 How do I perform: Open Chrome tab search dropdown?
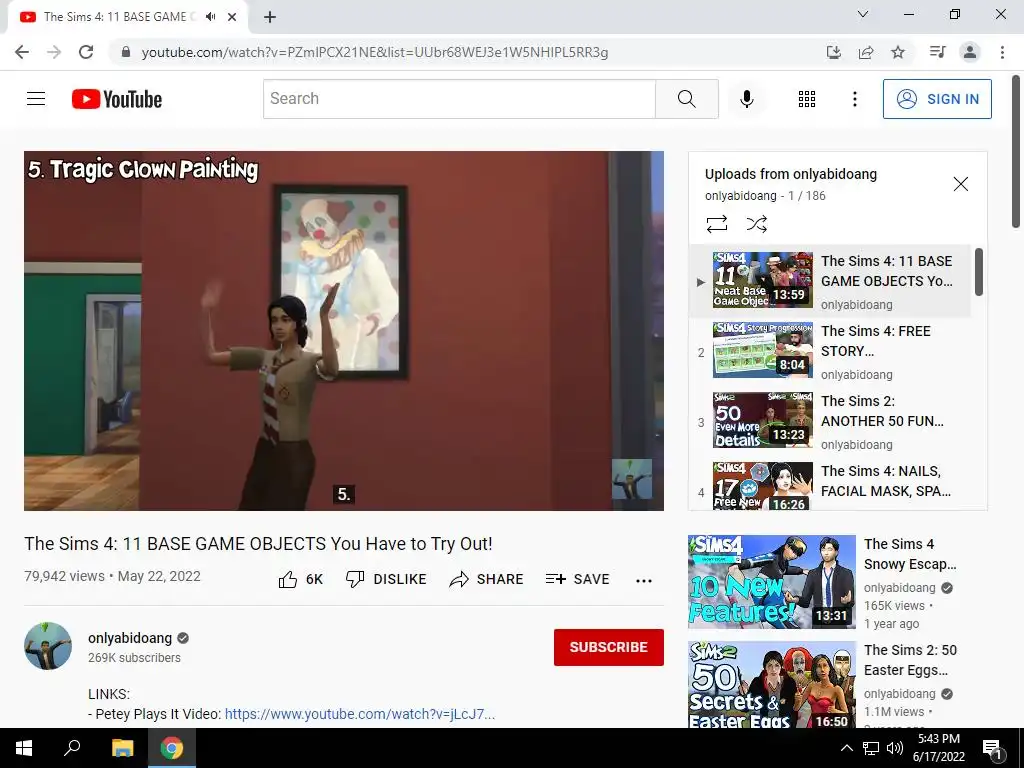pyautogui.click(x=863, y=14)
